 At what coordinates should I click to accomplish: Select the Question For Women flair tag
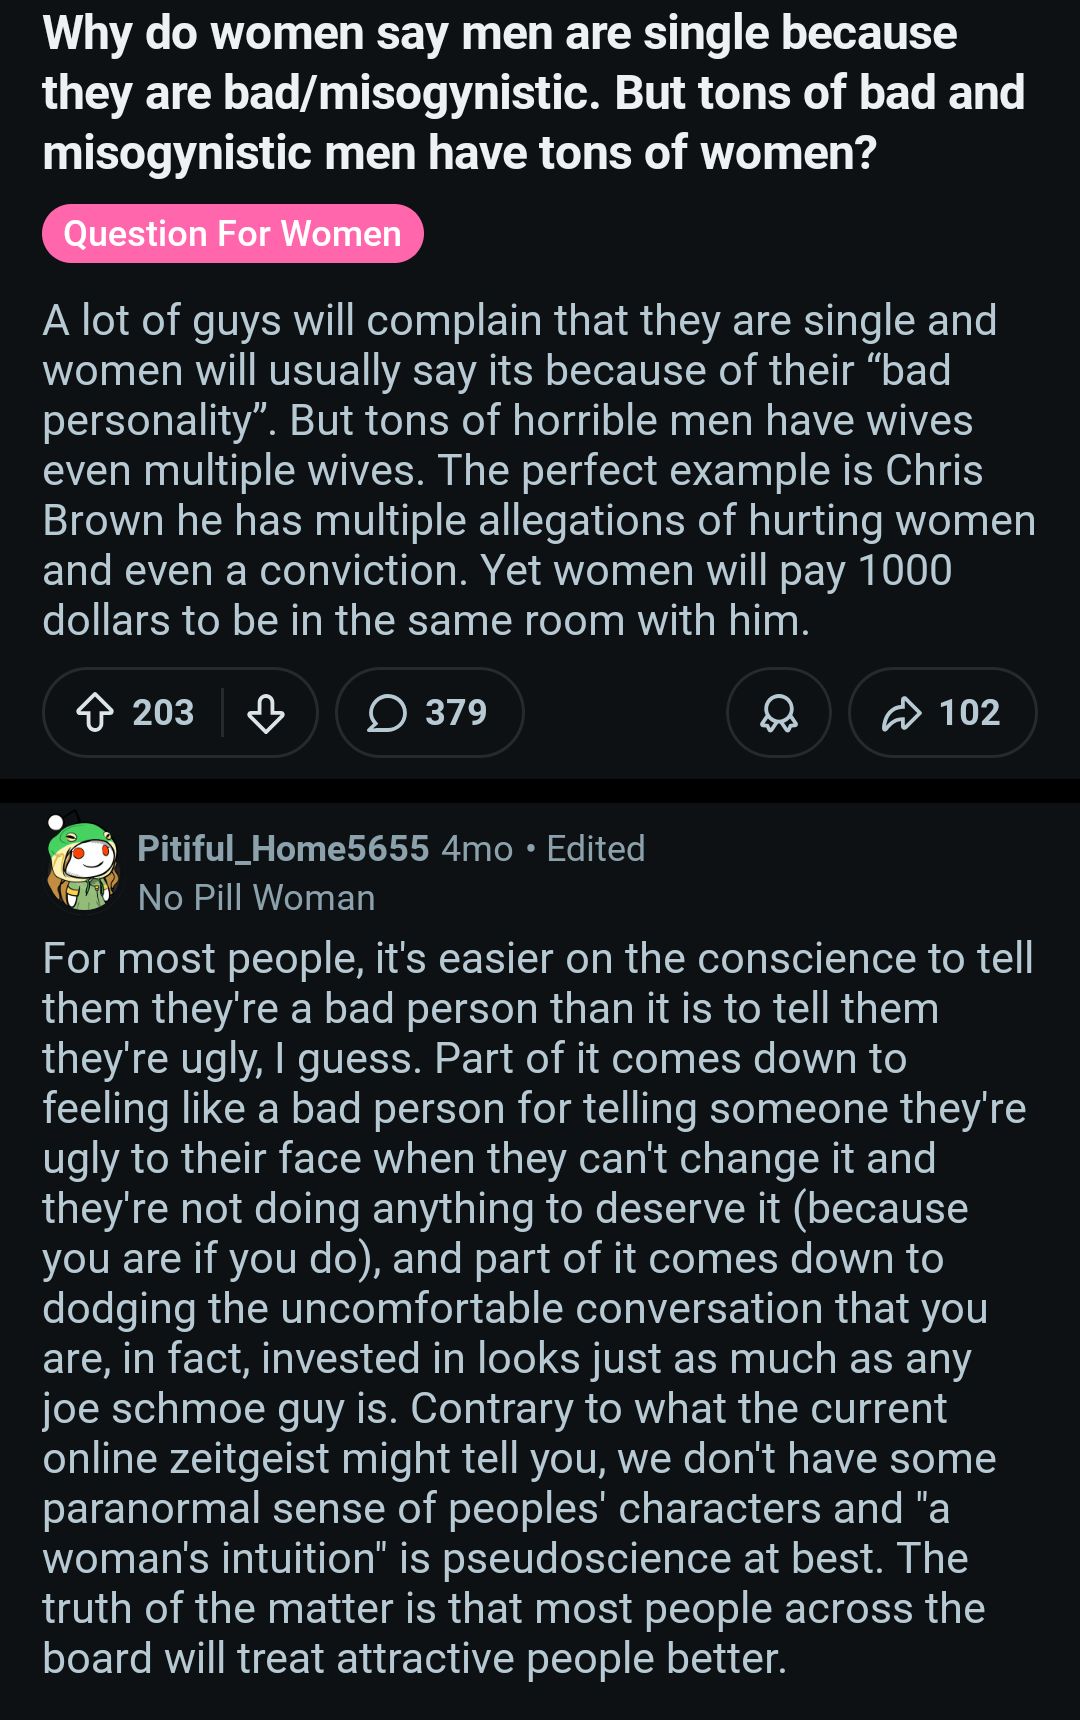click(232, 234)
